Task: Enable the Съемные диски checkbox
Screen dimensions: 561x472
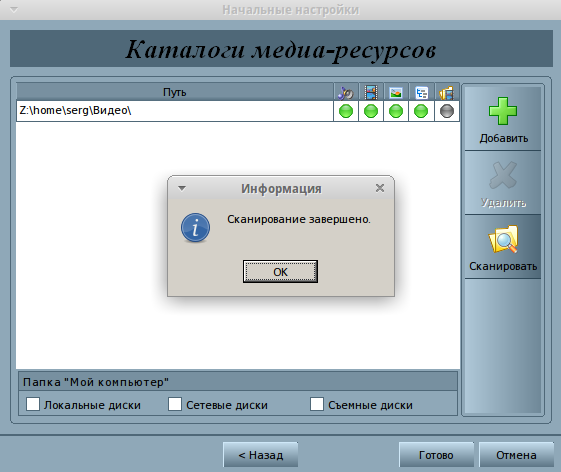Action: point(317,404)
